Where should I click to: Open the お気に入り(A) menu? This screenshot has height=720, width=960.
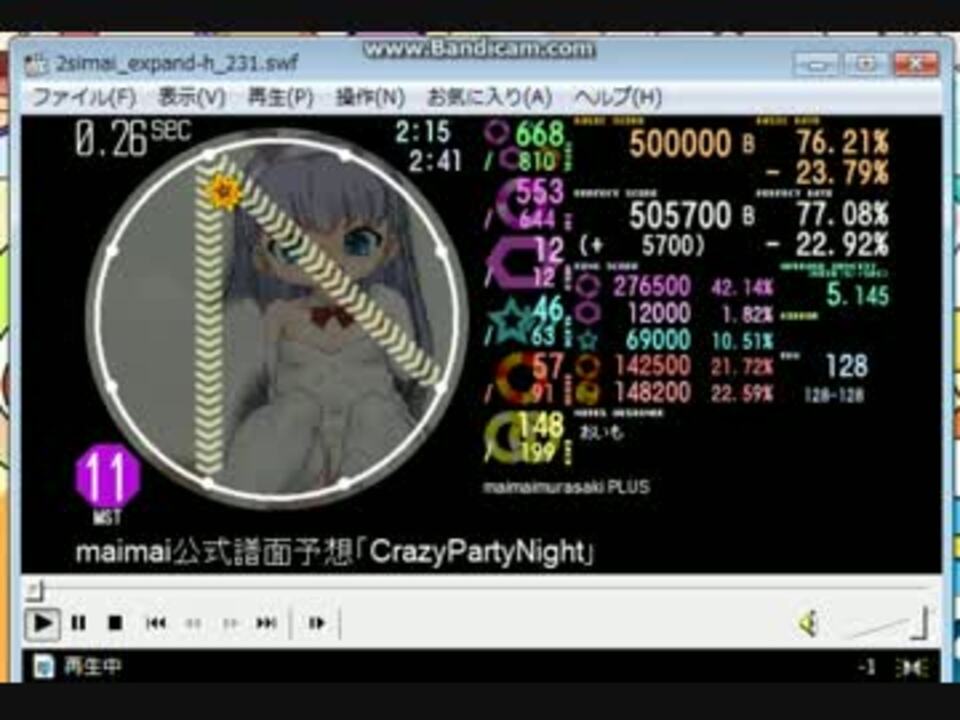click(489, 97)
